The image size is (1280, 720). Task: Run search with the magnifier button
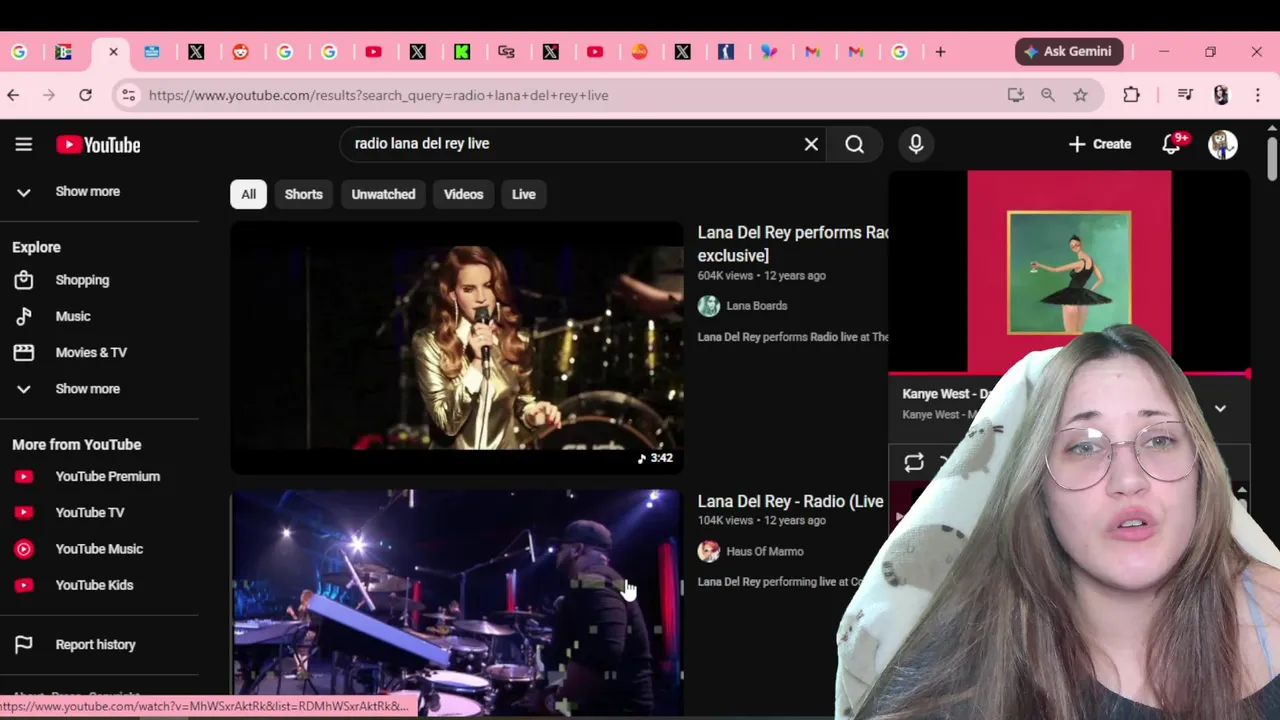pos(854,144)
